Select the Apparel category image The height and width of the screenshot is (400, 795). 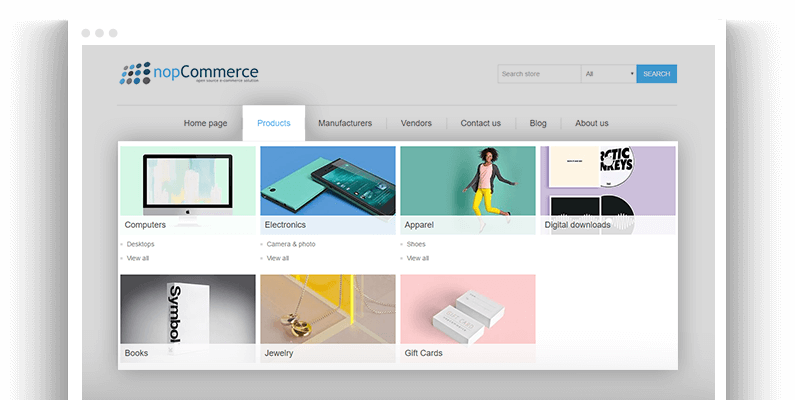(x=467, y=180)
